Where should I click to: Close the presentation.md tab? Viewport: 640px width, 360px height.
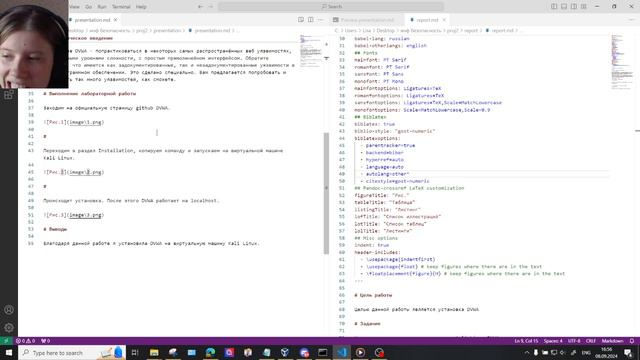coord(116,20)
